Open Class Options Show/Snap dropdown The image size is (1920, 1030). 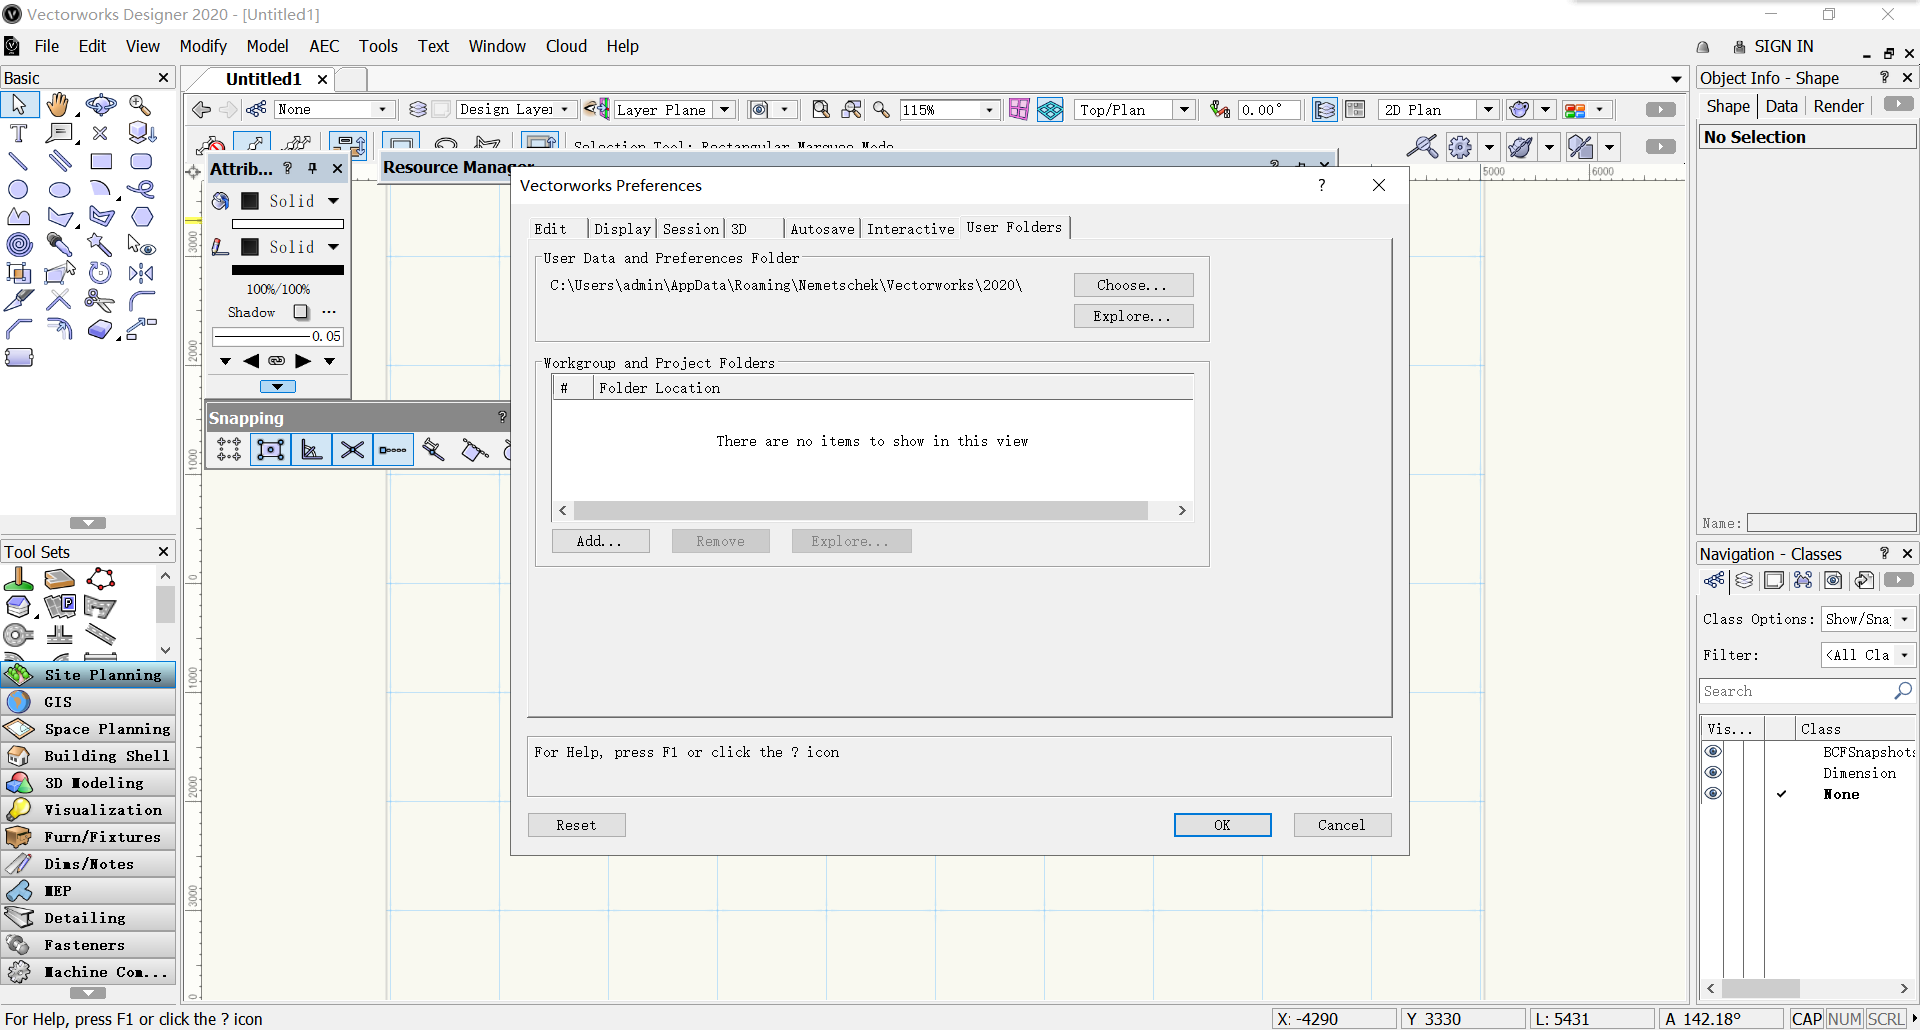click(1867, 619)
